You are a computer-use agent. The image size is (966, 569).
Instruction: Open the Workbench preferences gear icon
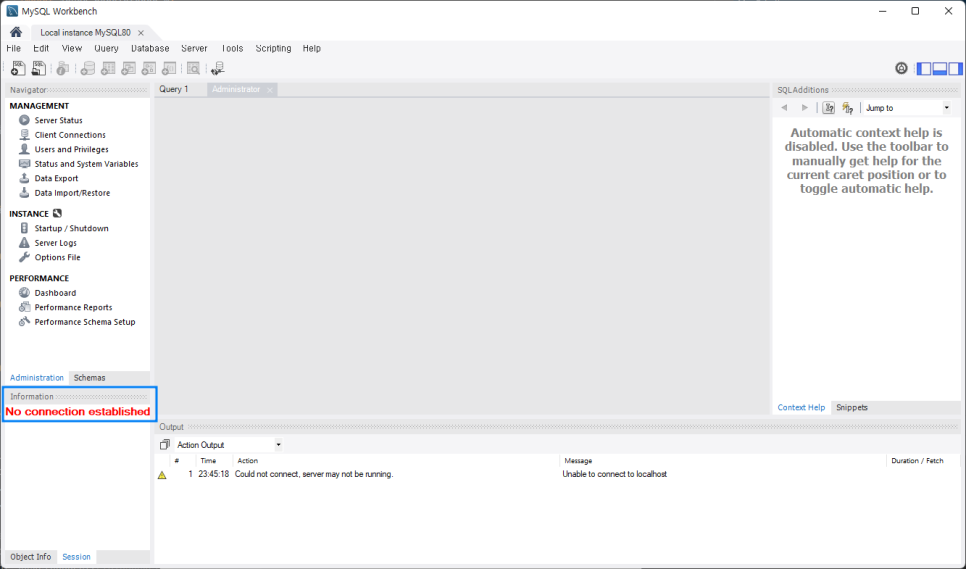pos(901,68)
